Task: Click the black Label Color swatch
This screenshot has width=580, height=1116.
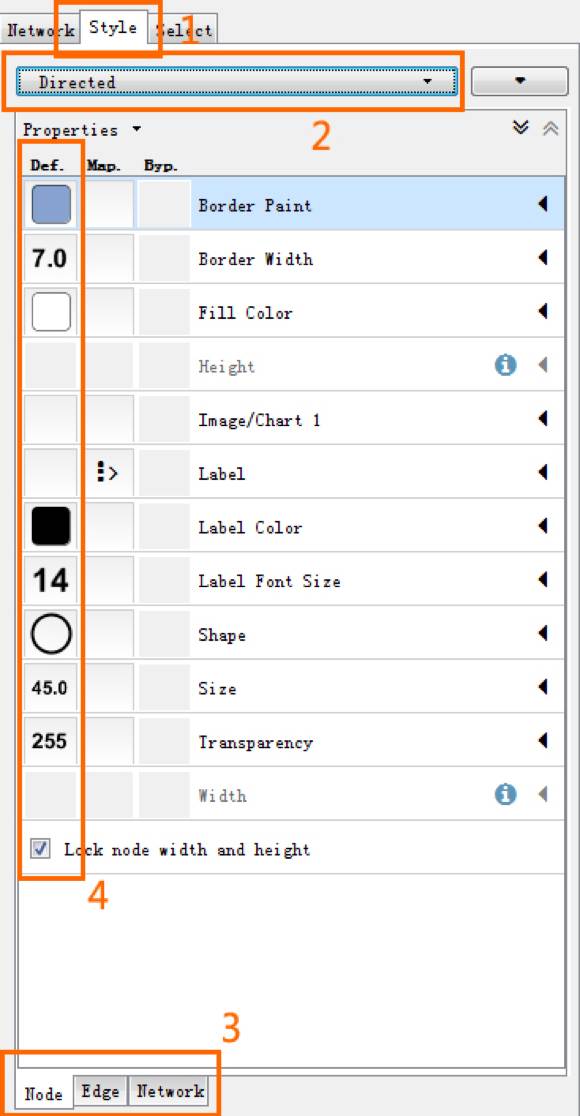Action: (x=51, y=527)
